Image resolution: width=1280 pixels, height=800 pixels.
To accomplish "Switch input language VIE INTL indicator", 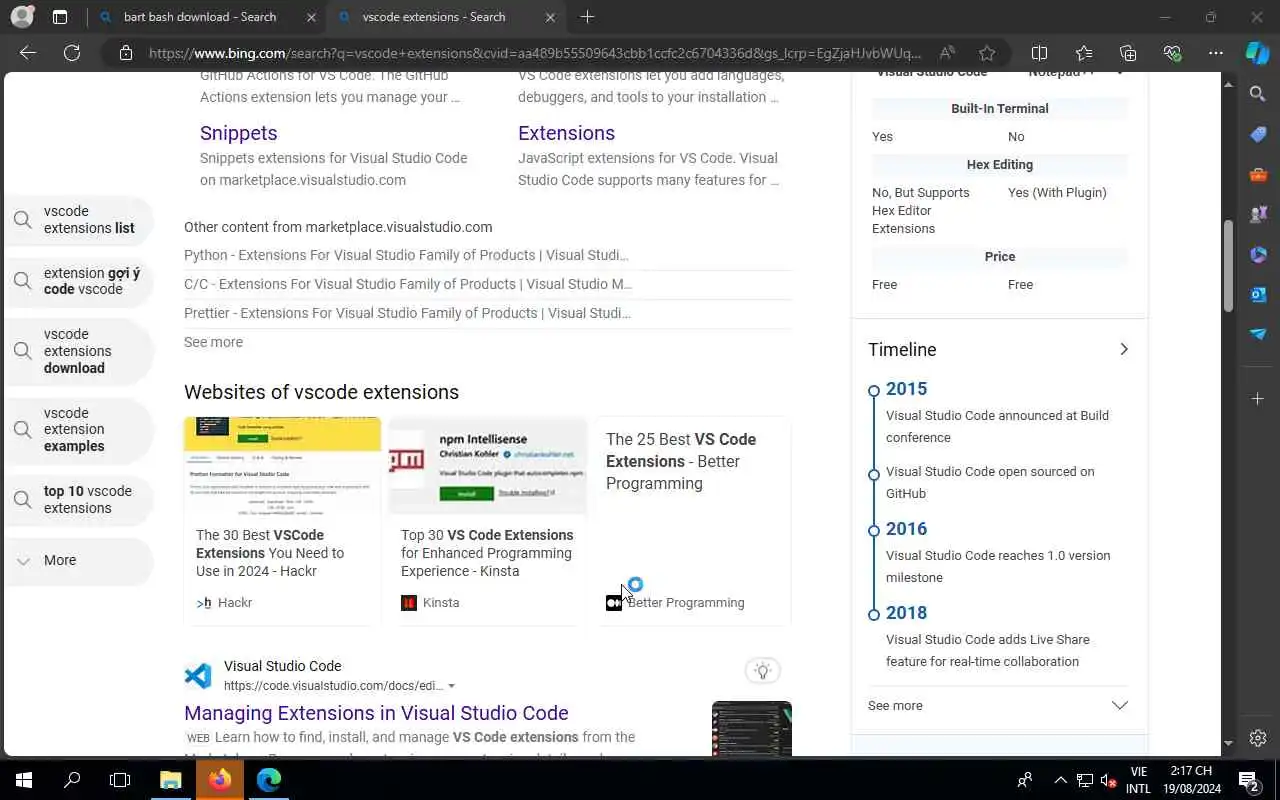I will (x=1138, y=780).
